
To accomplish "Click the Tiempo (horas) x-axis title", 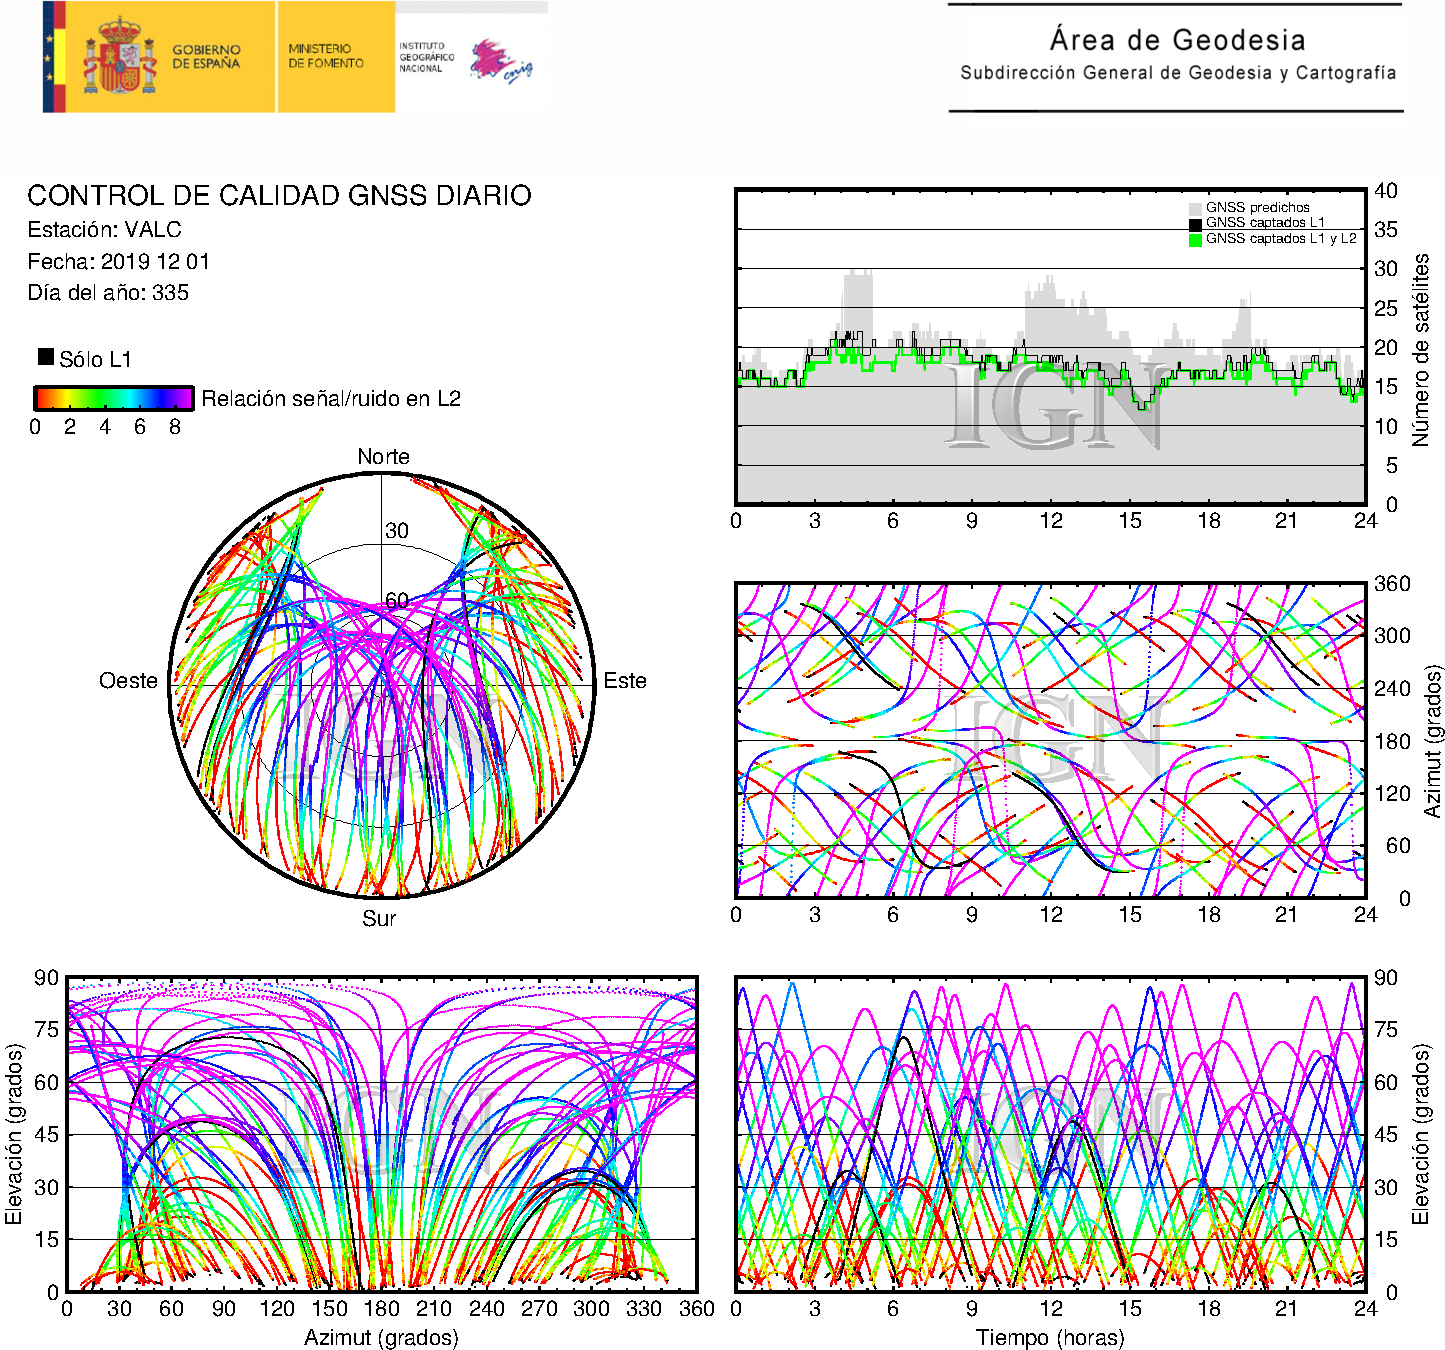I will (1050, 1337).
